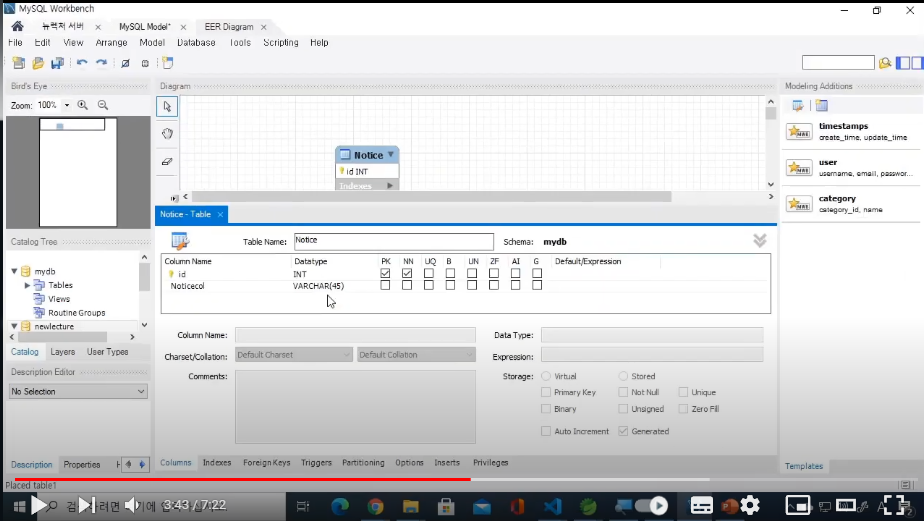924x521 pixels.
Task: Select the hand pan tool
Action: (167, 134)
